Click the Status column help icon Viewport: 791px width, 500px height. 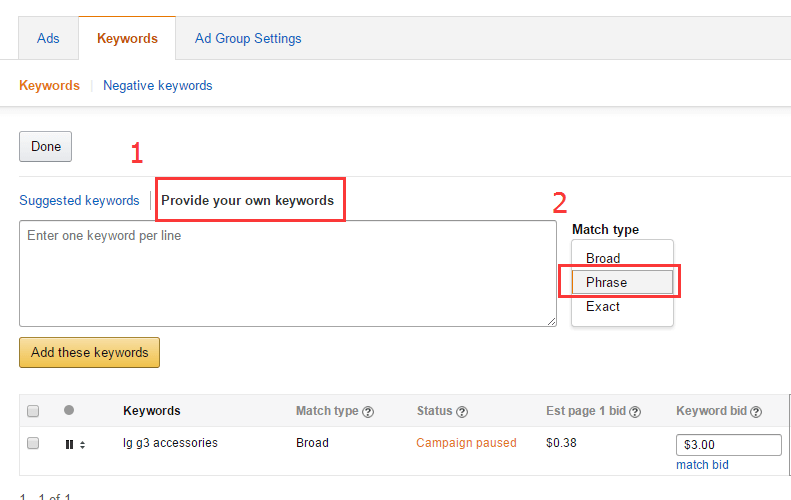click(462, 411)
